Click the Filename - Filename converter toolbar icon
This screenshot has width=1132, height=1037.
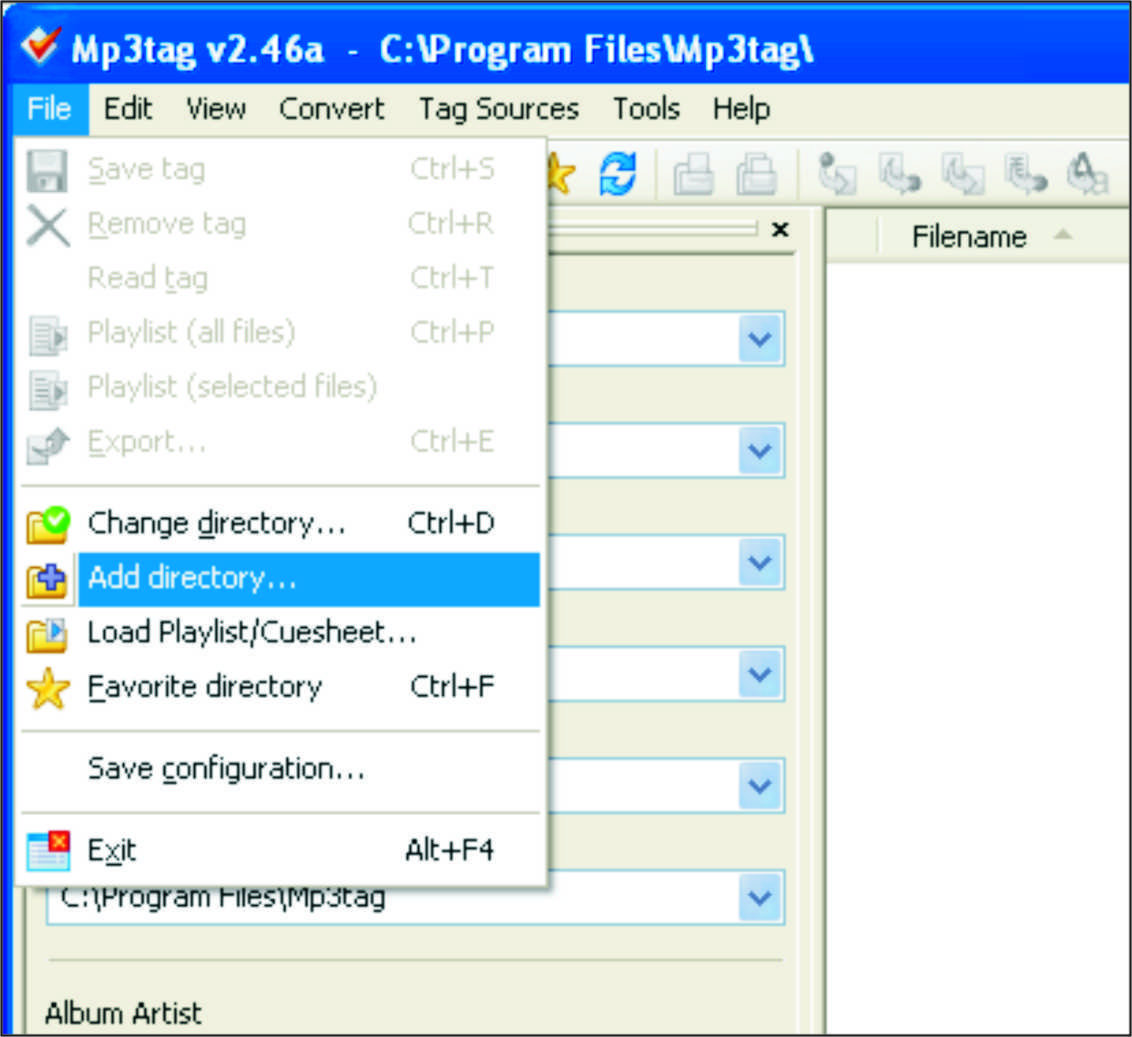click(x=963, y=174)
